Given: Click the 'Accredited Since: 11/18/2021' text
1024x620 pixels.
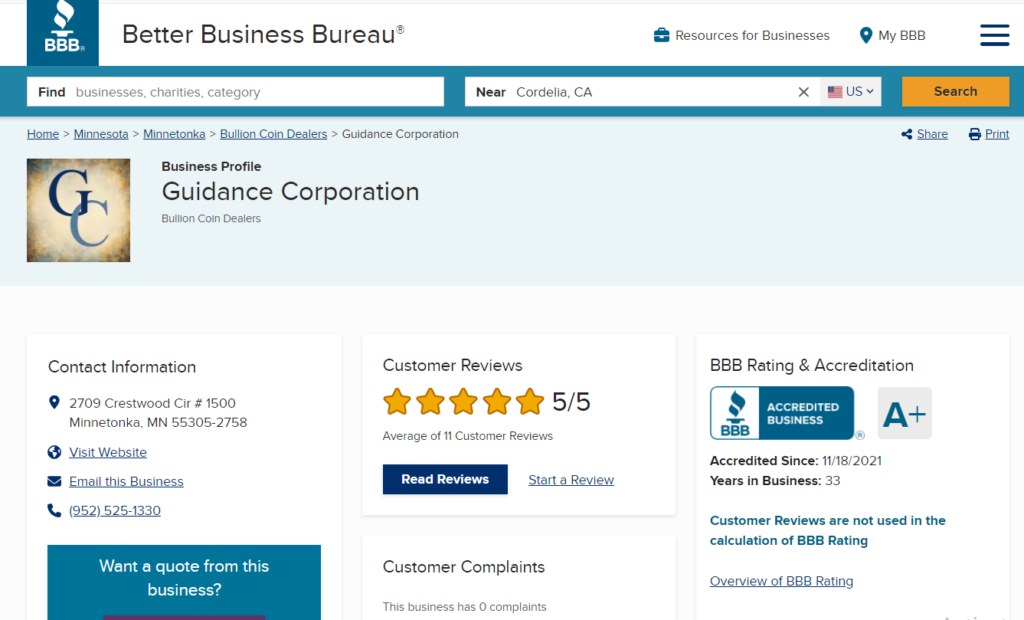Looking at the screenshot, I should tap(795, 461).
